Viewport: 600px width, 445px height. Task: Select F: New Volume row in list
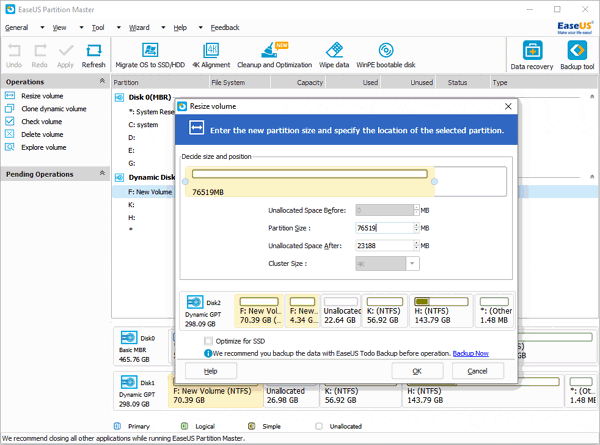144,192
